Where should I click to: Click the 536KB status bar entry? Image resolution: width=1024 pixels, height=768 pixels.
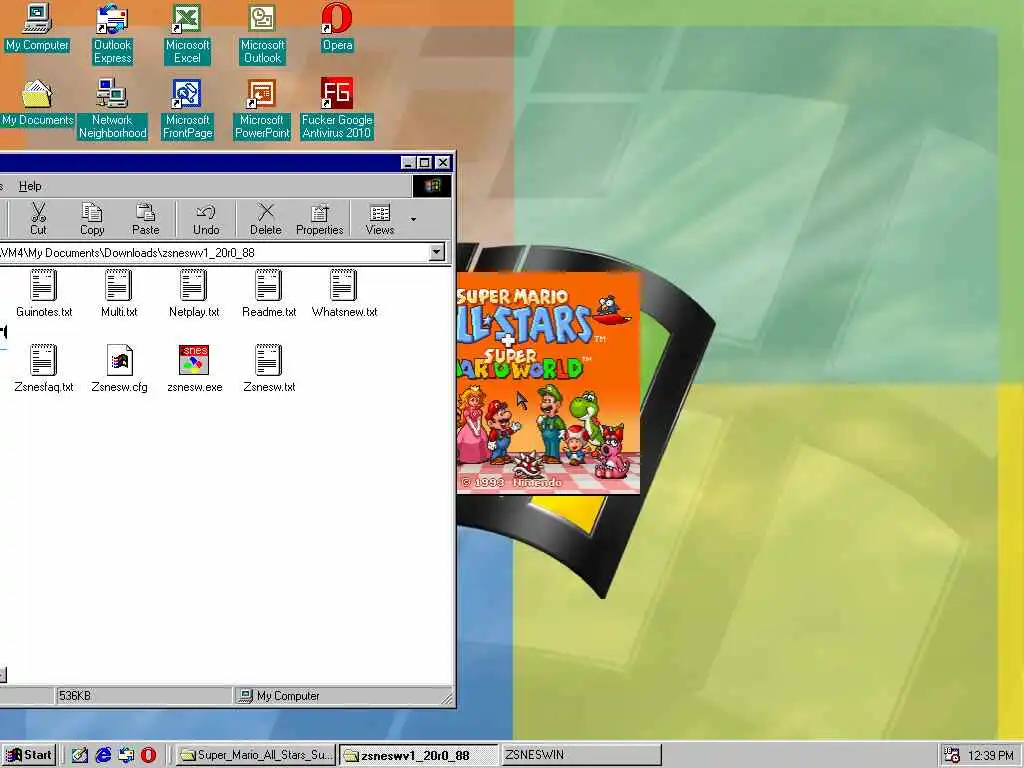point(144,696)
